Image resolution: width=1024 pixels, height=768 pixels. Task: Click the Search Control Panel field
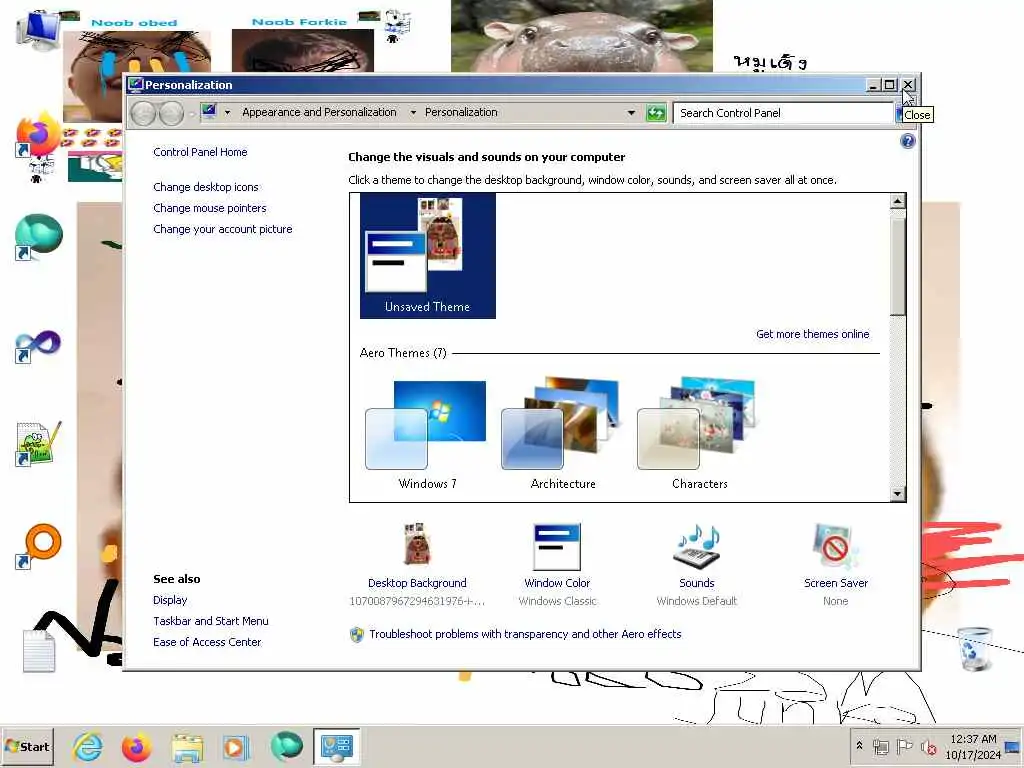pos(784,113)
